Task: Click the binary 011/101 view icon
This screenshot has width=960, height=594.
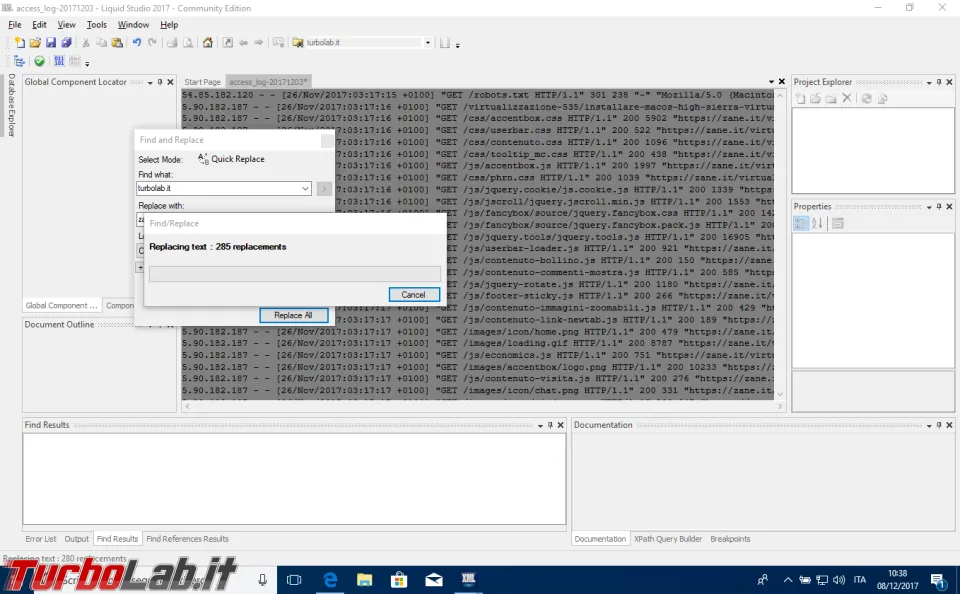Action: [x=59, y=61]
